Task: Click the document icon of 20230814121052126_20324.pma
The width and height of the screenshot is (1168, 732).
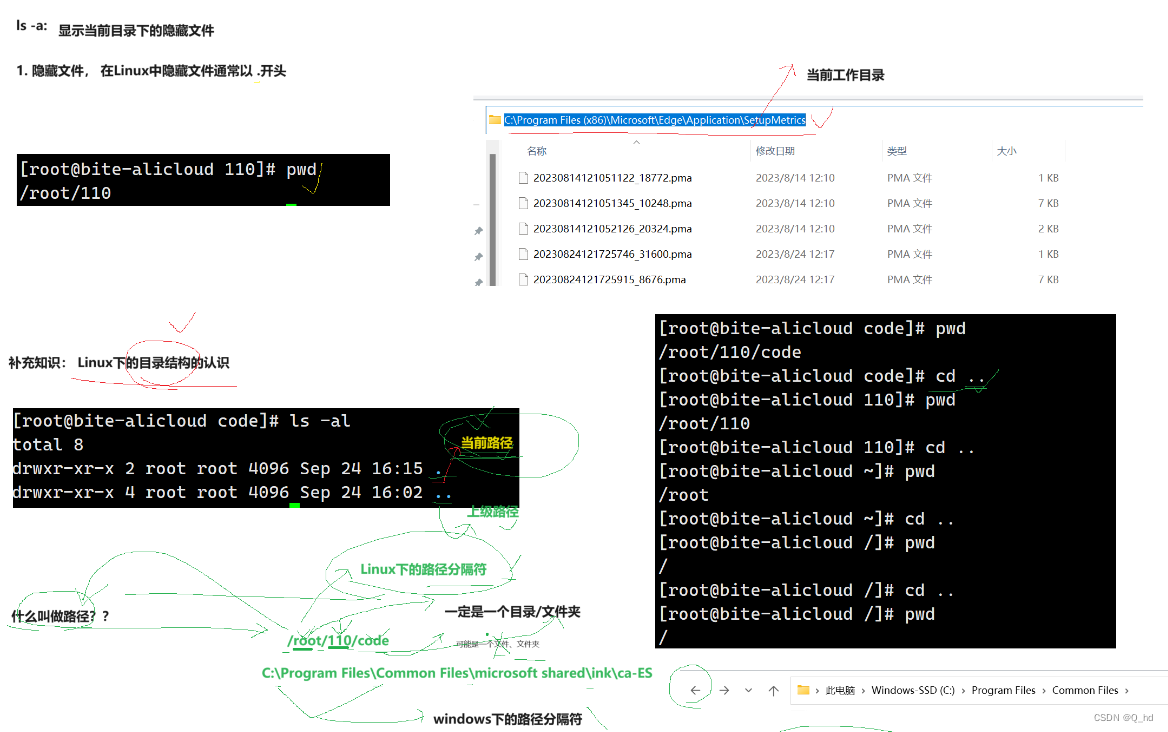Action: pyautogui.click(x=524, y=229)
